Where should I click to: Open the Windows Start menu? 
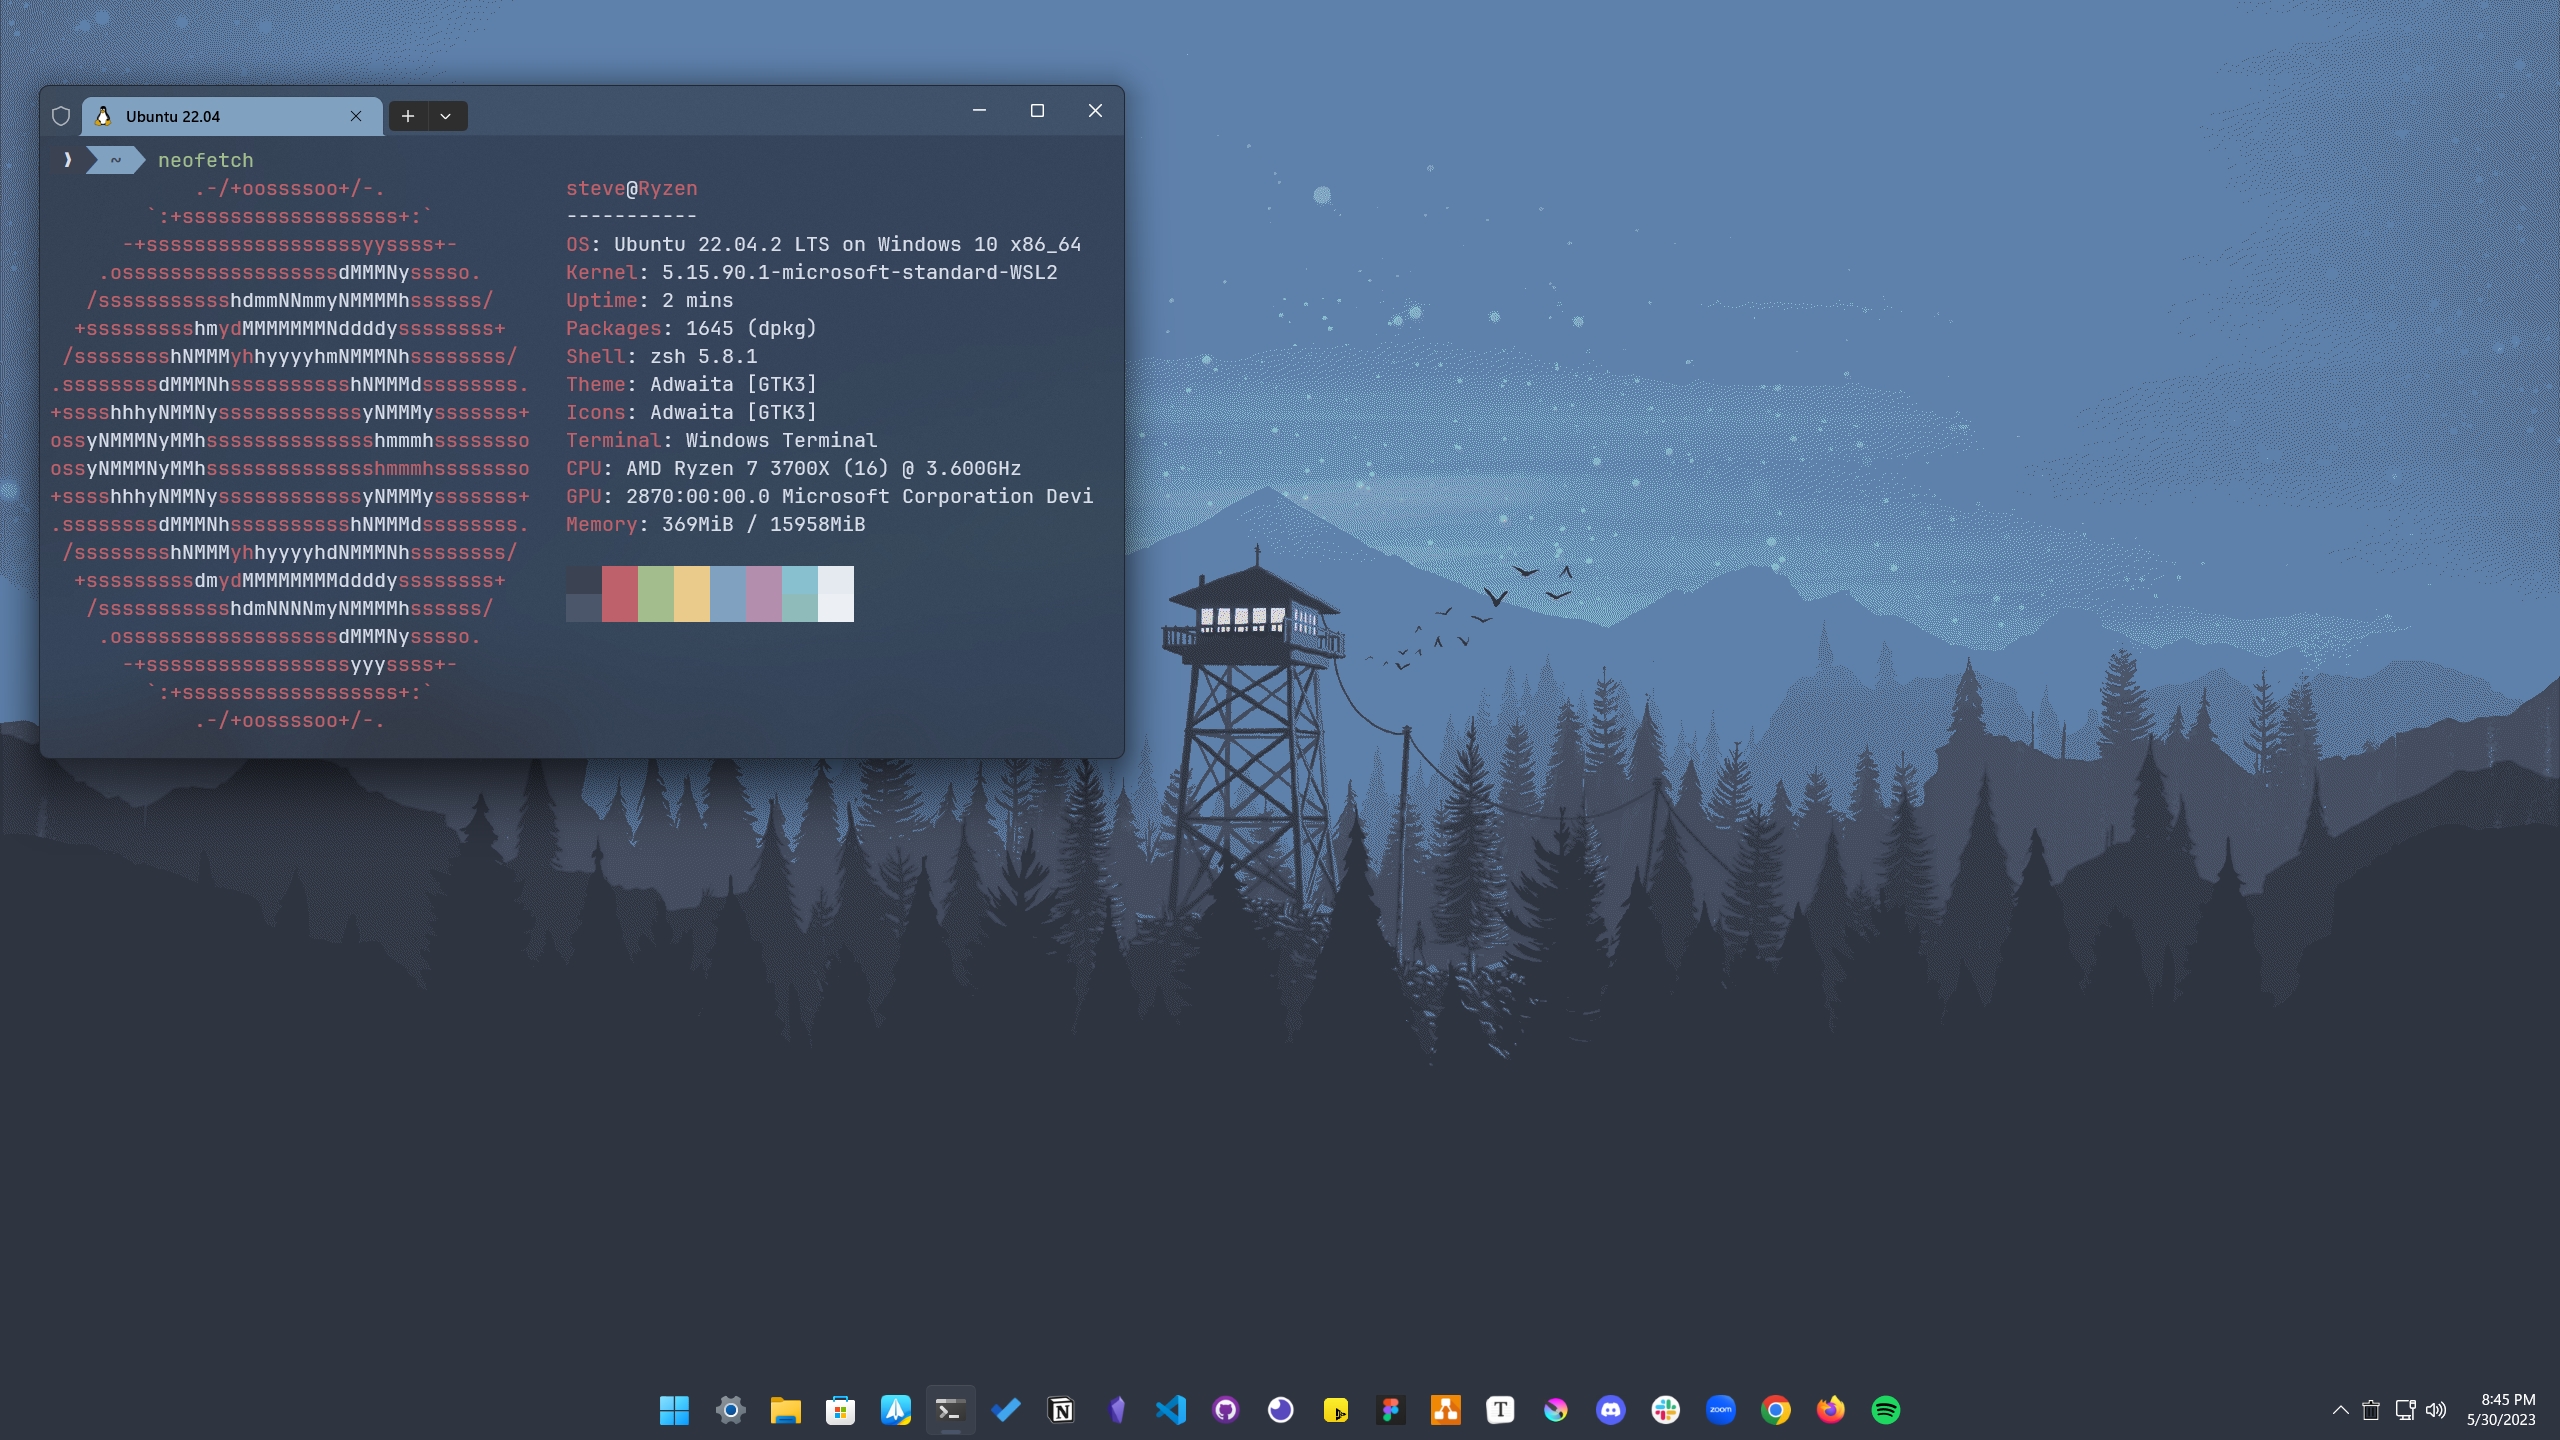675,1410
